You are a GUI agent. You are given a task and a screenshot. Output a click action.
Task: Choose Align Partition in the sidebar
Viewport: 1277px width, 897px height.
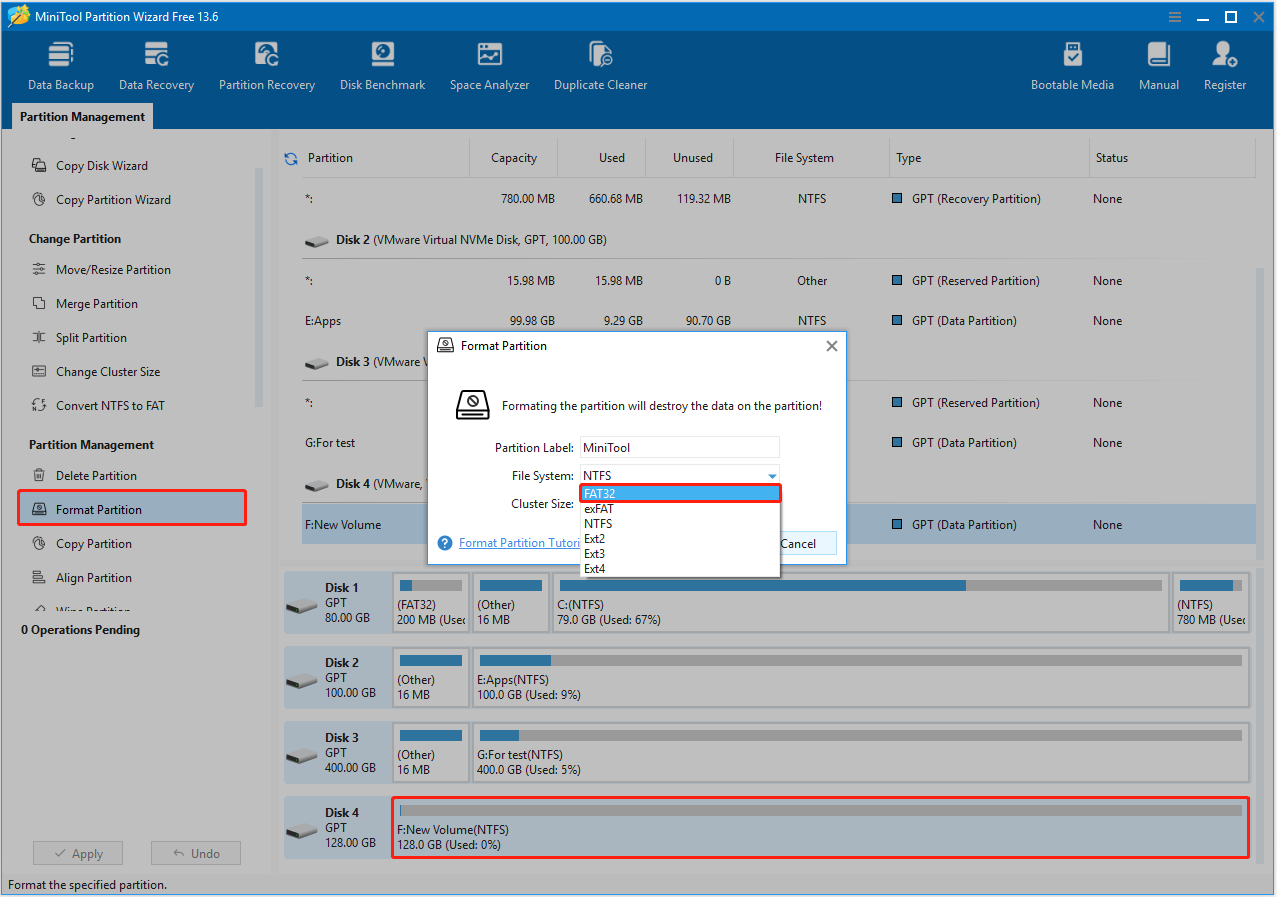(x=94, y=578)
